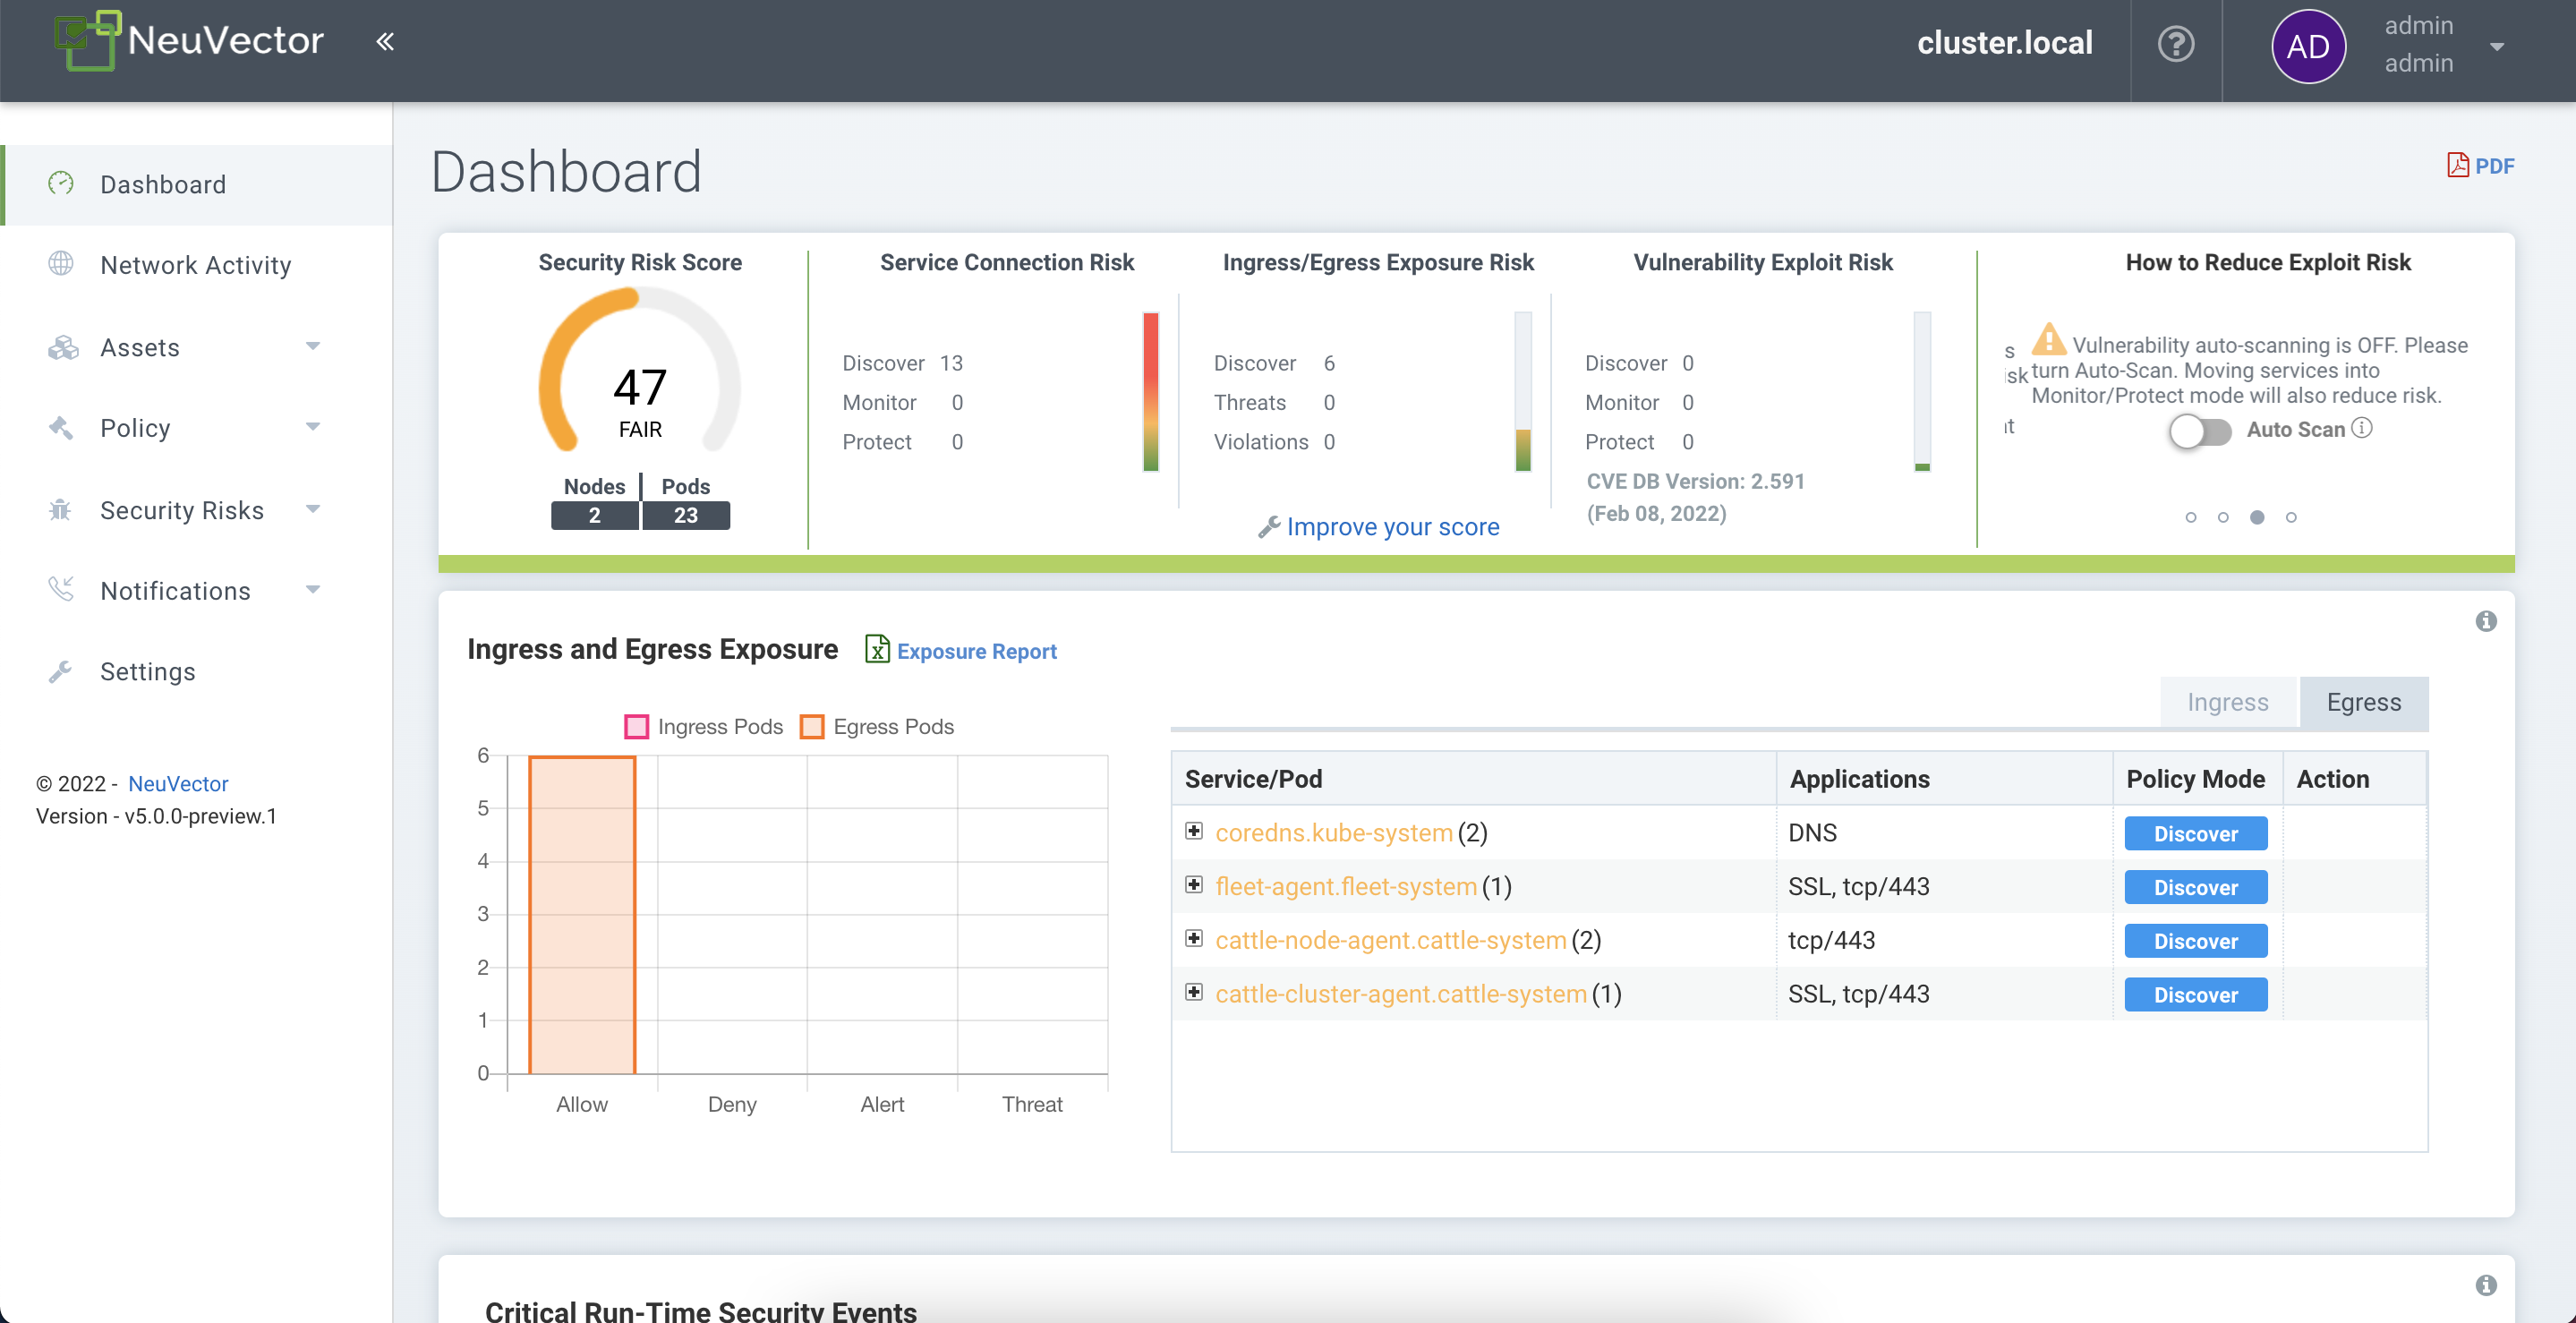Toggle Ingress Pods legend box
Viewport: 2576px width, 1323px height.
pos(636,727)
